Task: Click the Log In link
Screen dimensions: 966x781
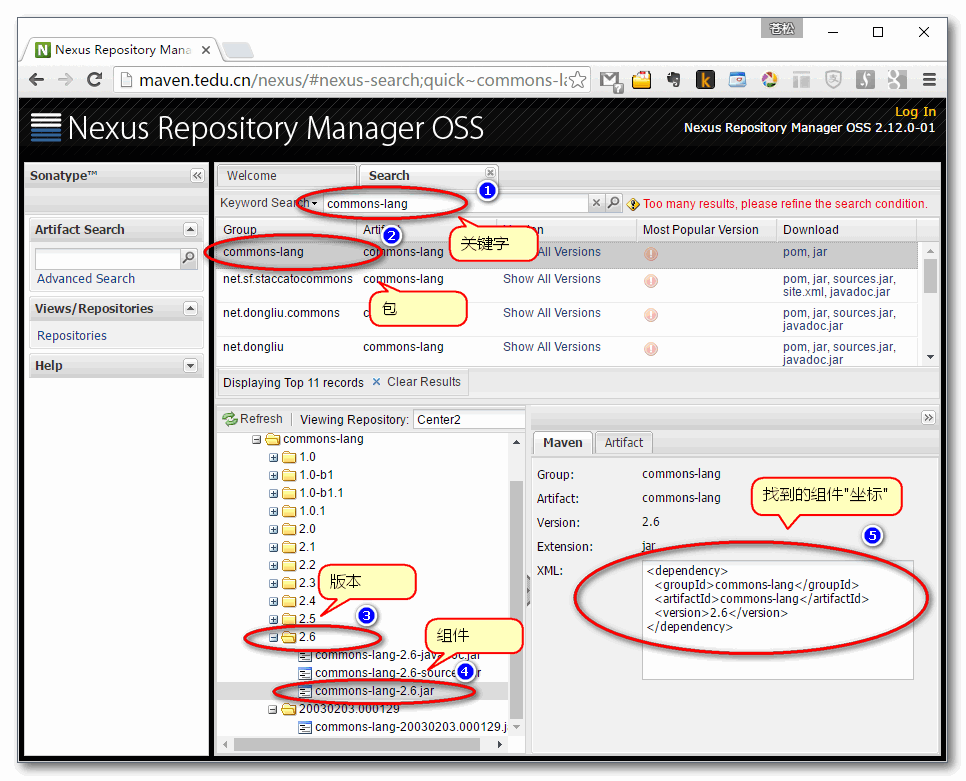Action: coord(915,111)
